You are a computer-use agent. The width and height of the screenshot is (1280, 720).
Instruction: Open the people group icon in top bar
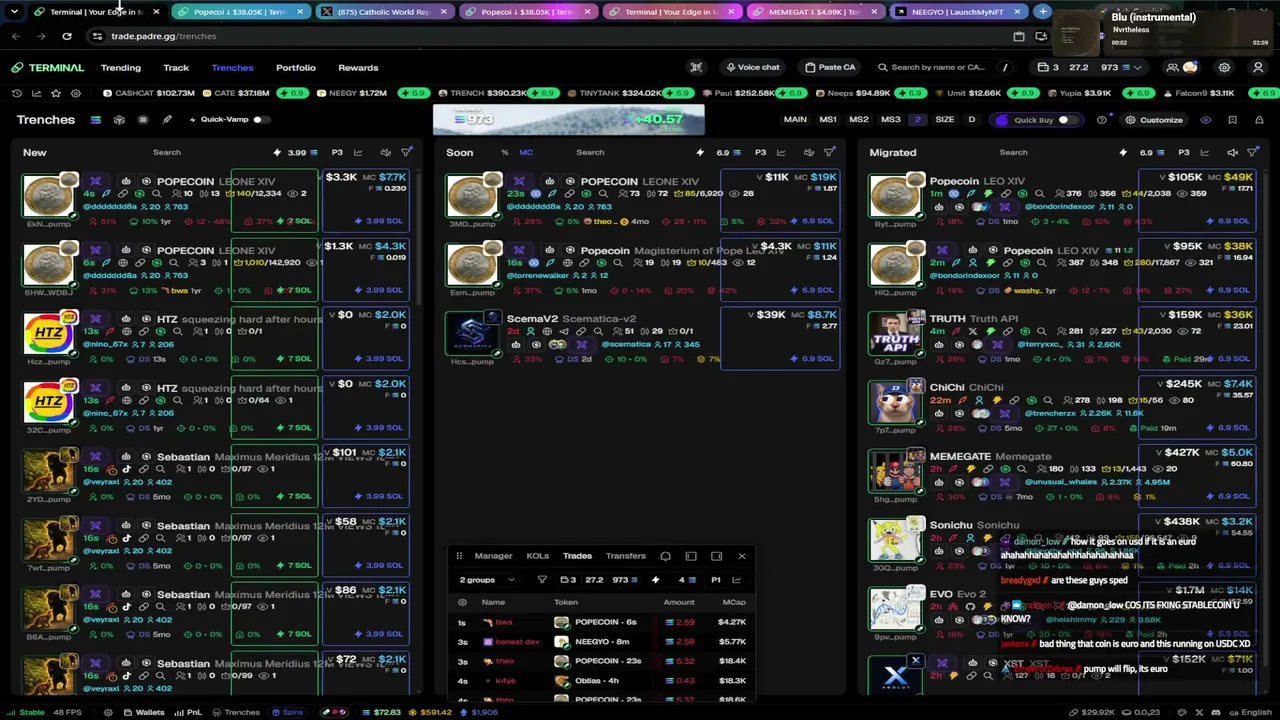tap(1172, 68)
